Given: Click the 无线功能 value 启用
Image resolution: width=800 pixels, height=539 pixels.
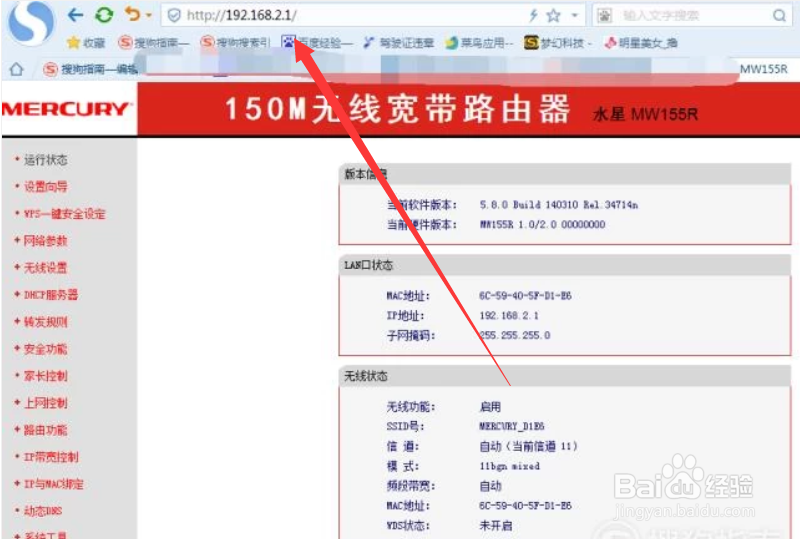Looking at the screenshot, I should click(490, 407).
